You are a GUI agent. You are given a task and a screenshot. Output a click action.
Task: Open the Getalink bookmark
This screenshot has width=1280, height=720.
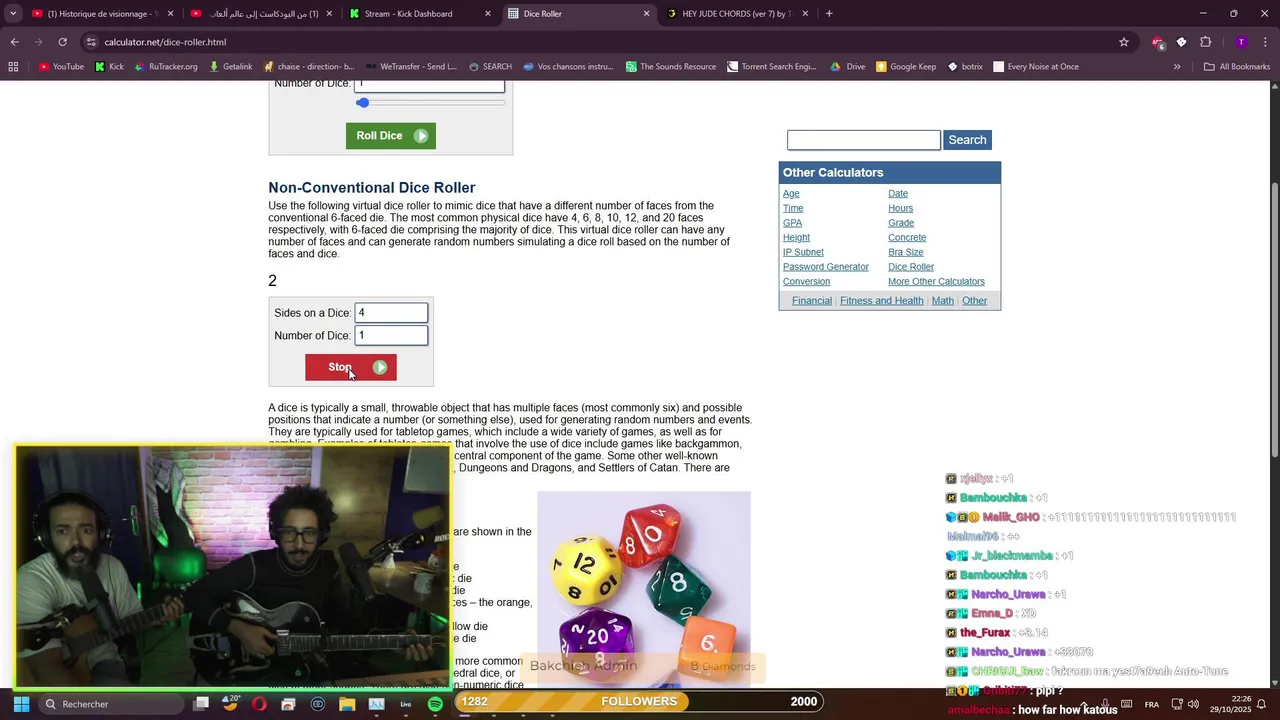[x=230, y=67]
